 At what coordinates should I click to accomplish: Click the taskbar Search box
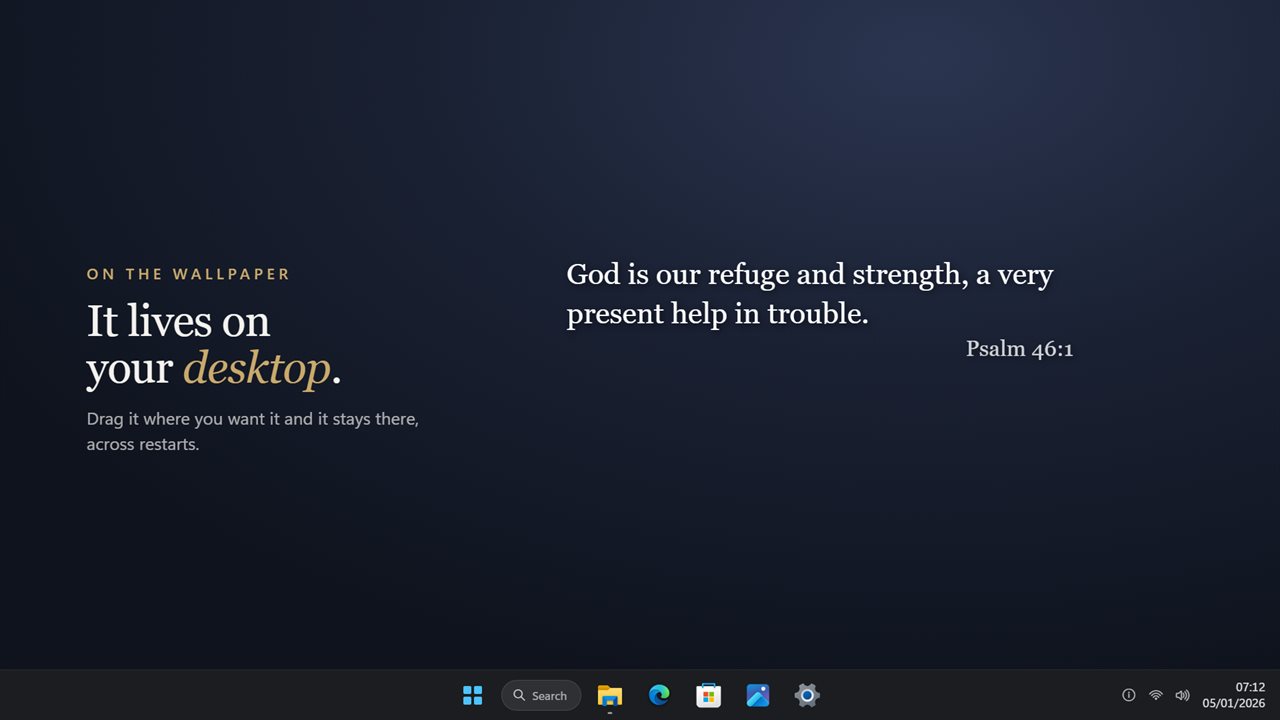click(541, 695)
